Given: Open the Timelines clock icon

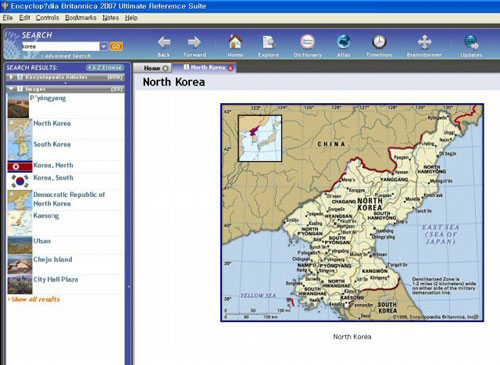Looking at the screenshot, I should coord(379,42).
